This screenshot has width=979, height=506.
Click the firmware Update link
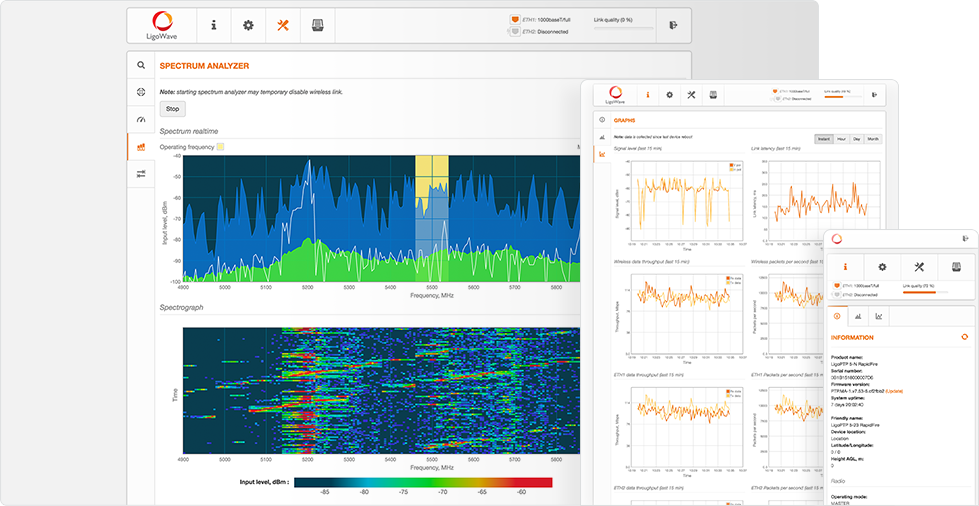894,390
